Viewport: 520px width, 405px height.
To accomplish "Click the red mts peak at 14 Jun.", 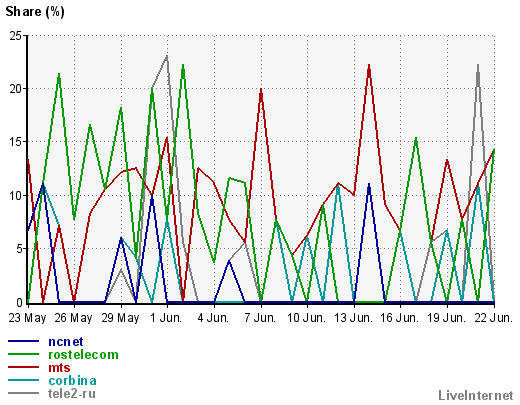I will 369,65.
